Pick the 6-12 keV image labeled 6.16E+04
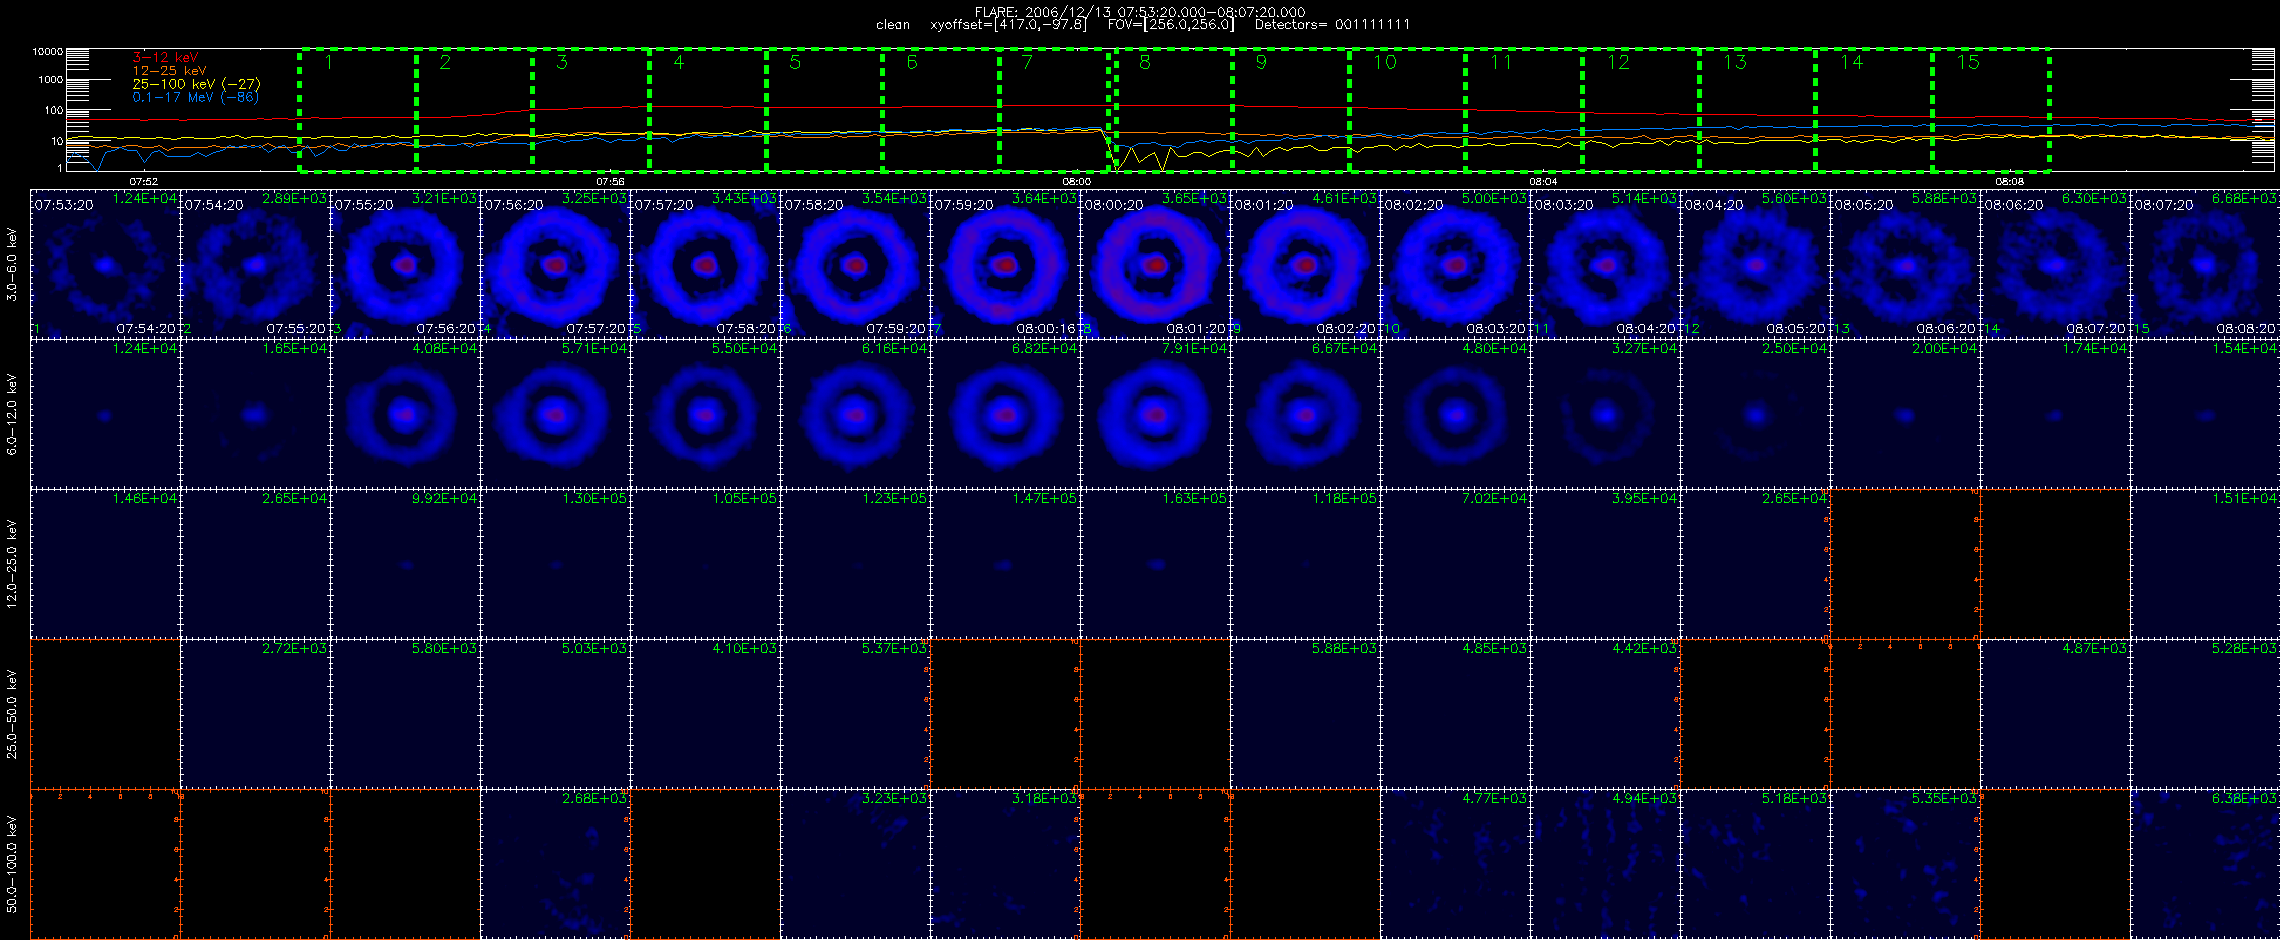 pyautogui.click(x=855, y=414)
